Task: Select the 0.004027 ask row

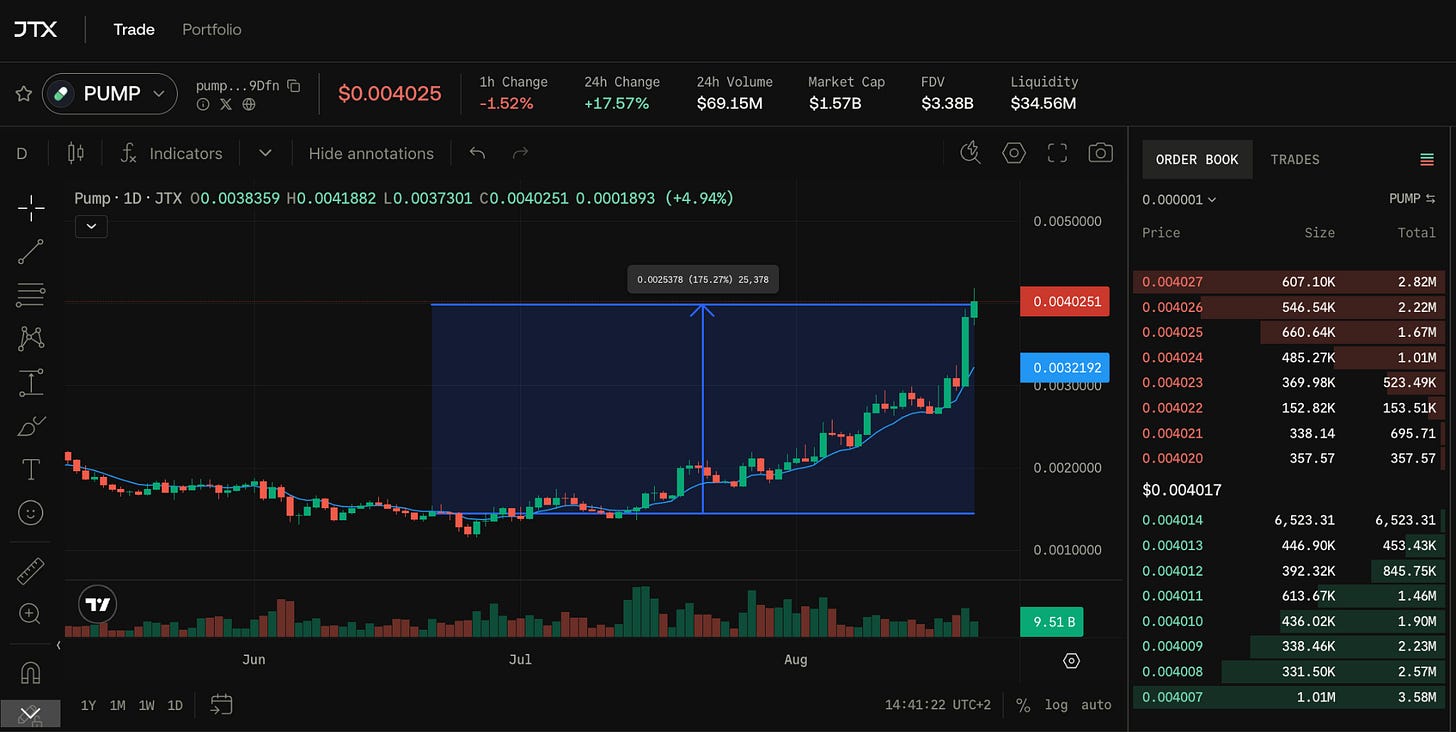Action: (1289, 282)
